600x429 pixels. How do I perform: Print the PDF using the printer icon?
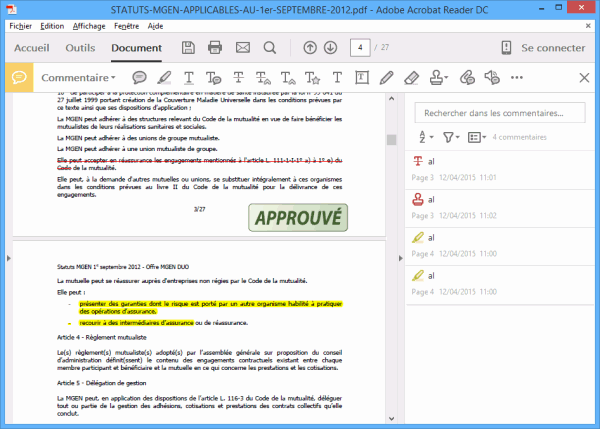(x=215, y=47)
